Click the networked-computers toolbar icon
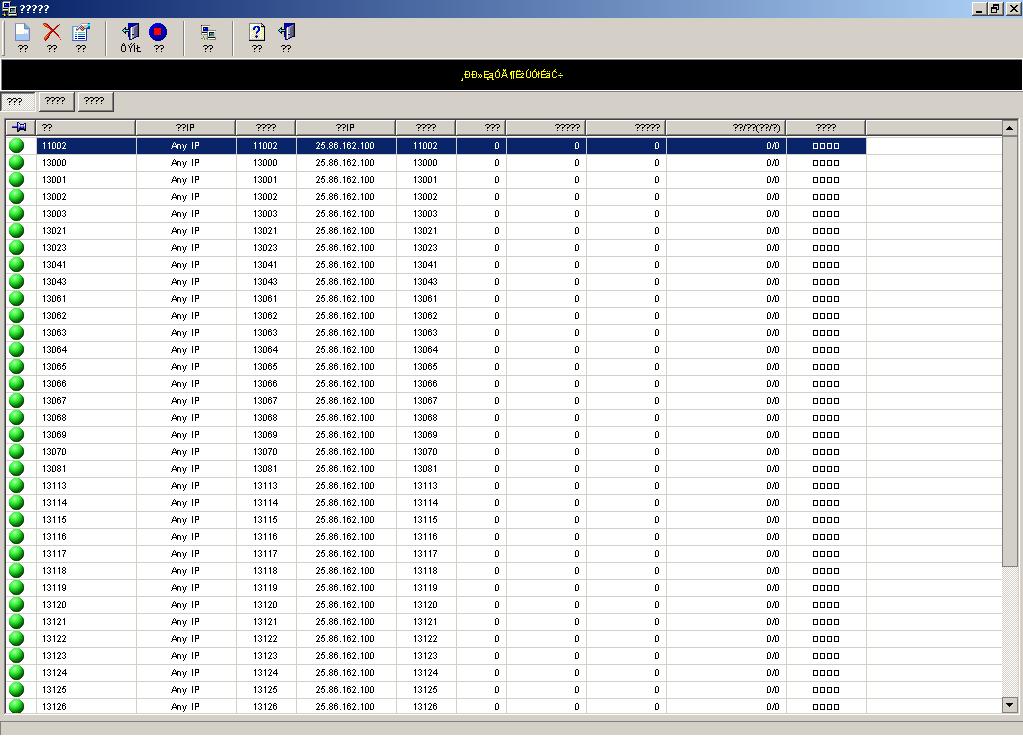Screen dimensions: 1023x737 [208, 33]
